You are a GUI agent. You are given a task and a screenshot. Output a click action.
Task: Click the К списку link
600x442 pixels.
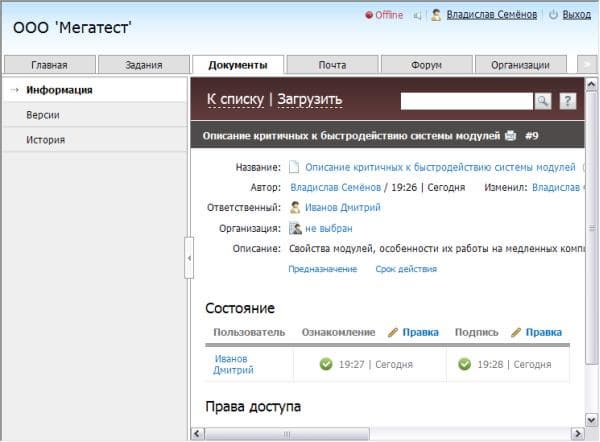tap(235, 99)
